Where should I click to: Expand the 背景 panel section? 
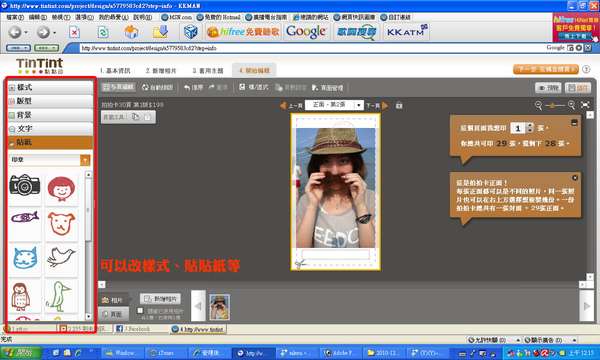coord(50,115)
